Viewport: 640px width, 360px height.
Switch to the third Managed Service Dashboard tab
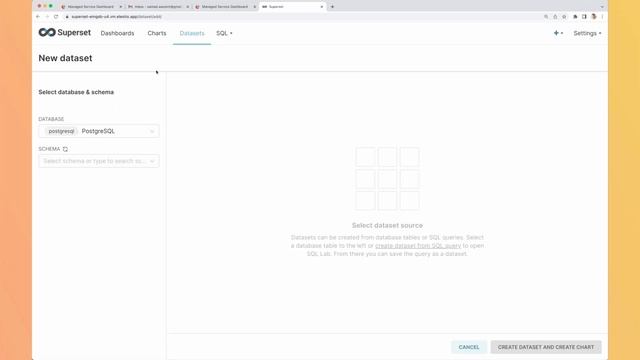tap(224, 7)
